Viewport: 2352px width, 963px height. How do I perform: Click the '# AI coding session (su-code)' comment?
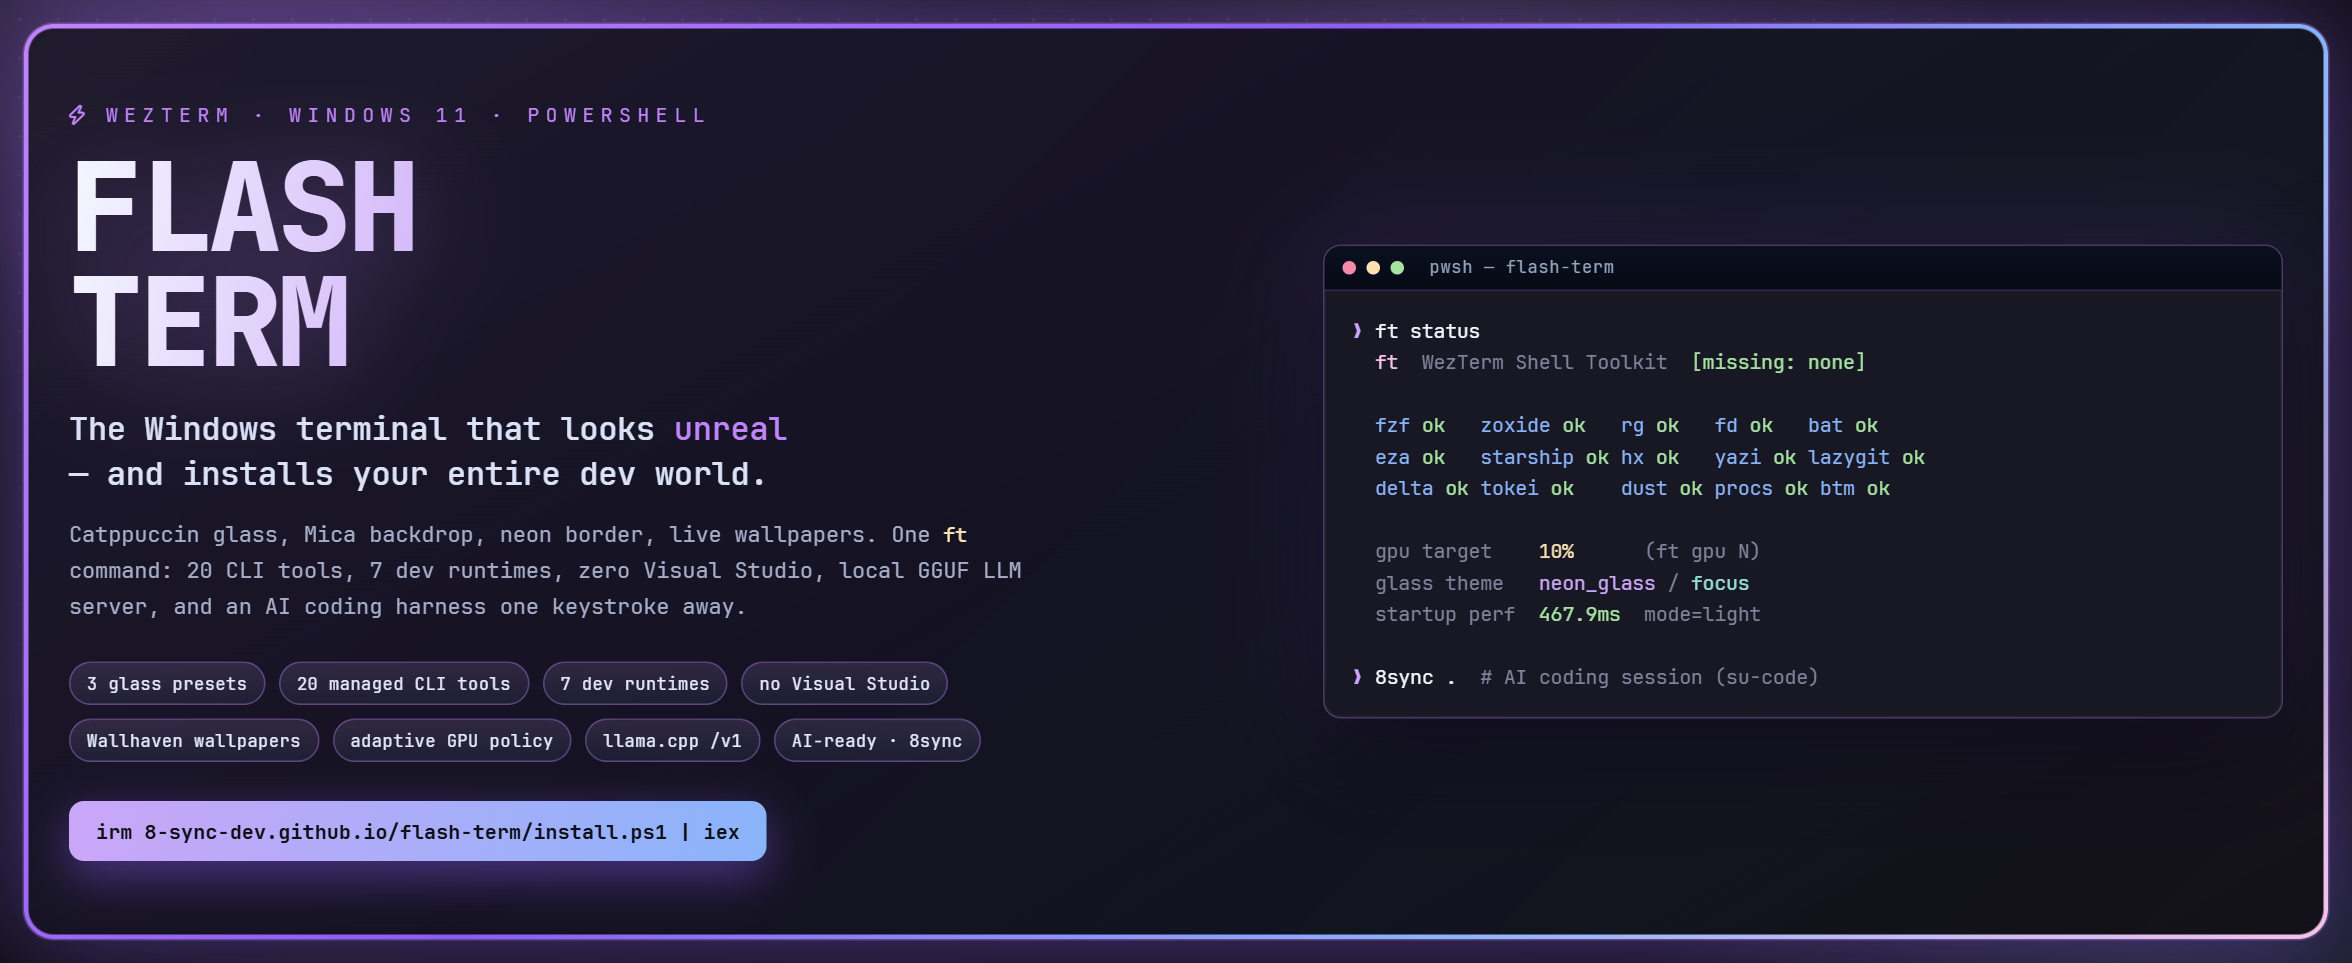(x=1649, y=677)
